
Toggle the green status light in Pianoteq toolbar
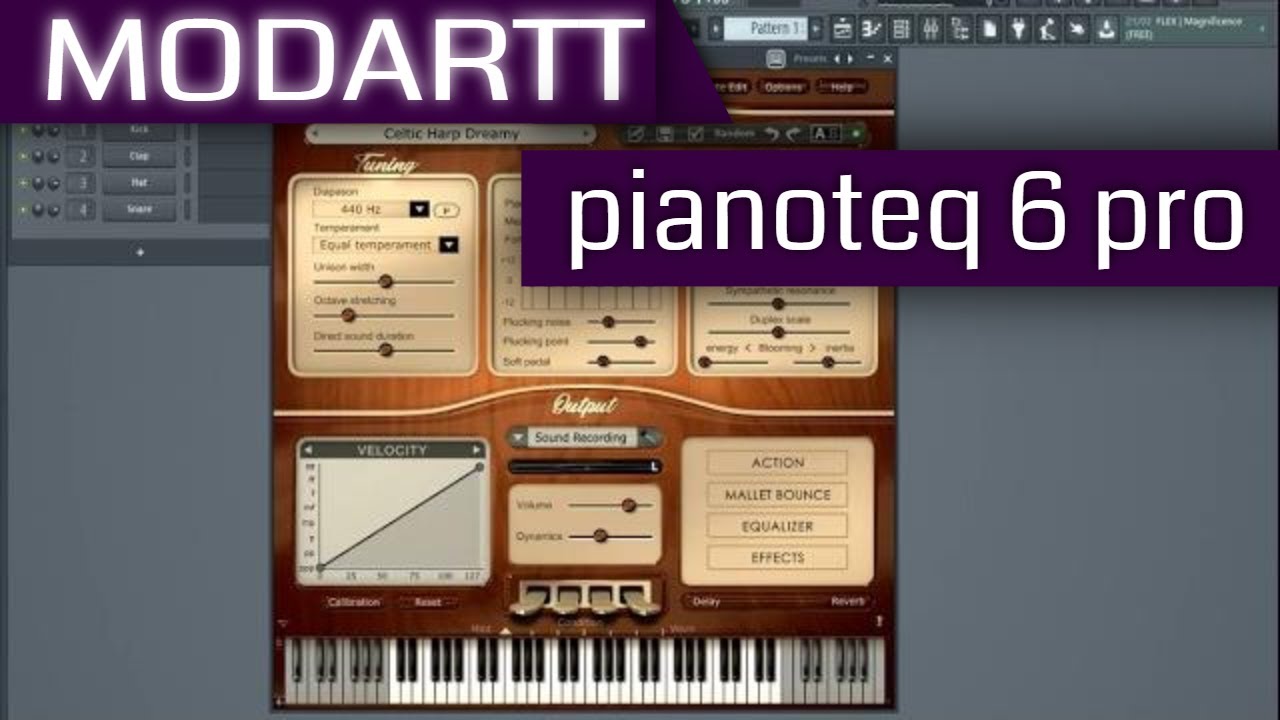(856, 134)
